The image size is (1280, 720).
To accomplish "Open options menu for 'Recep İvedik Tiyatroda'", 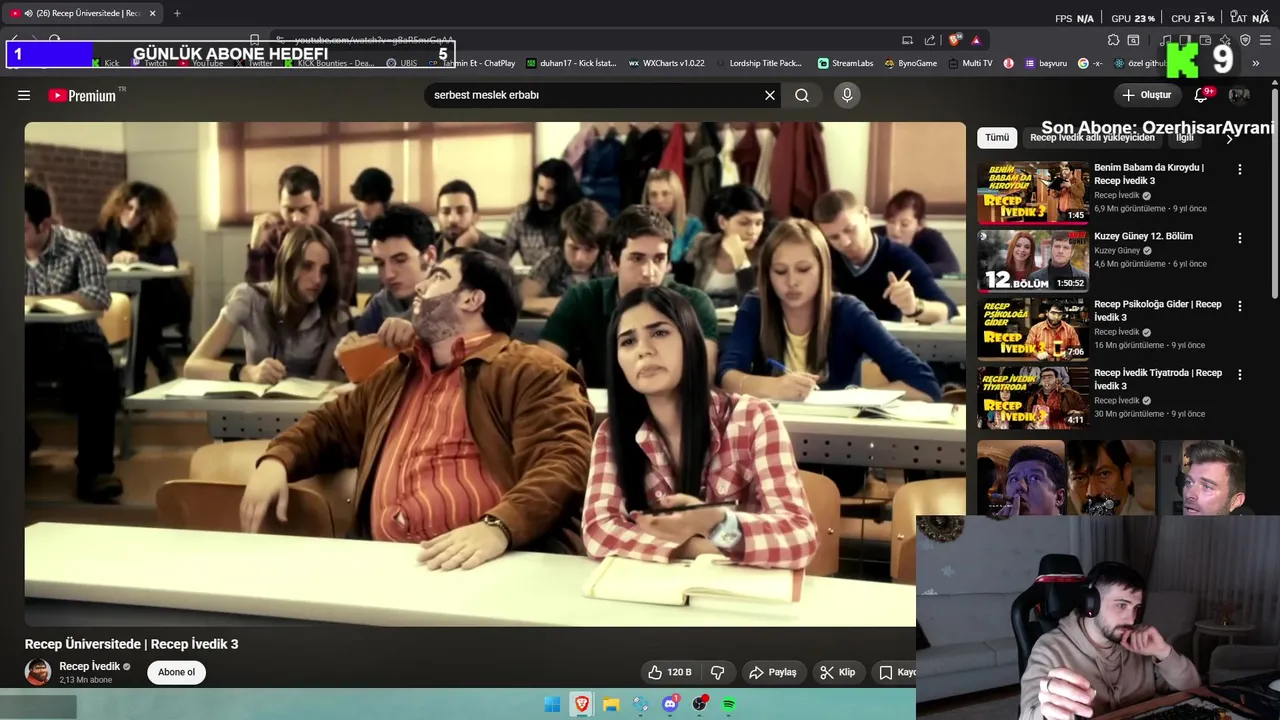I will click(1239, 375).
